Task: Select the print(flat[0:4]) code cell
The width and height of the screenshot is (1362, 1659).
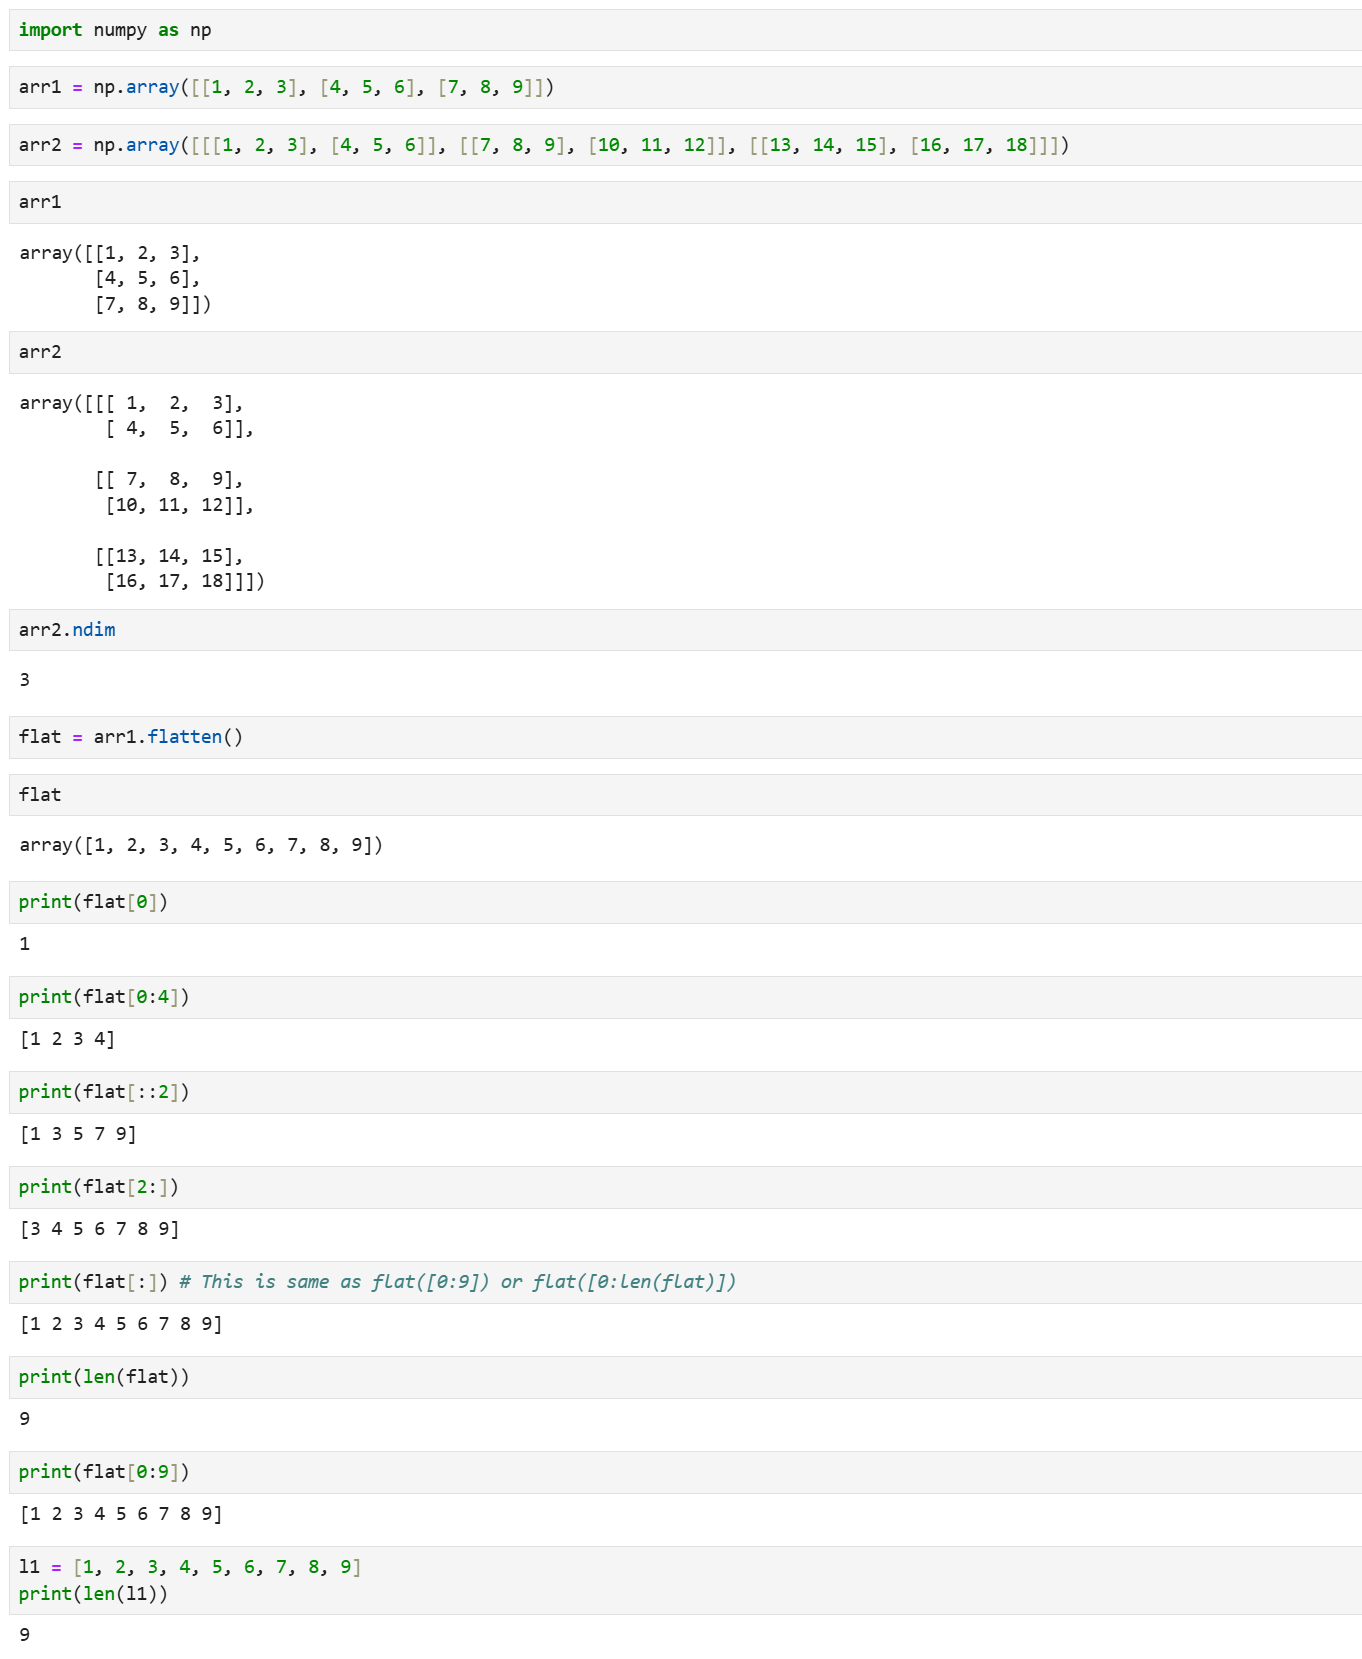Action: click(x=104, y=997)
